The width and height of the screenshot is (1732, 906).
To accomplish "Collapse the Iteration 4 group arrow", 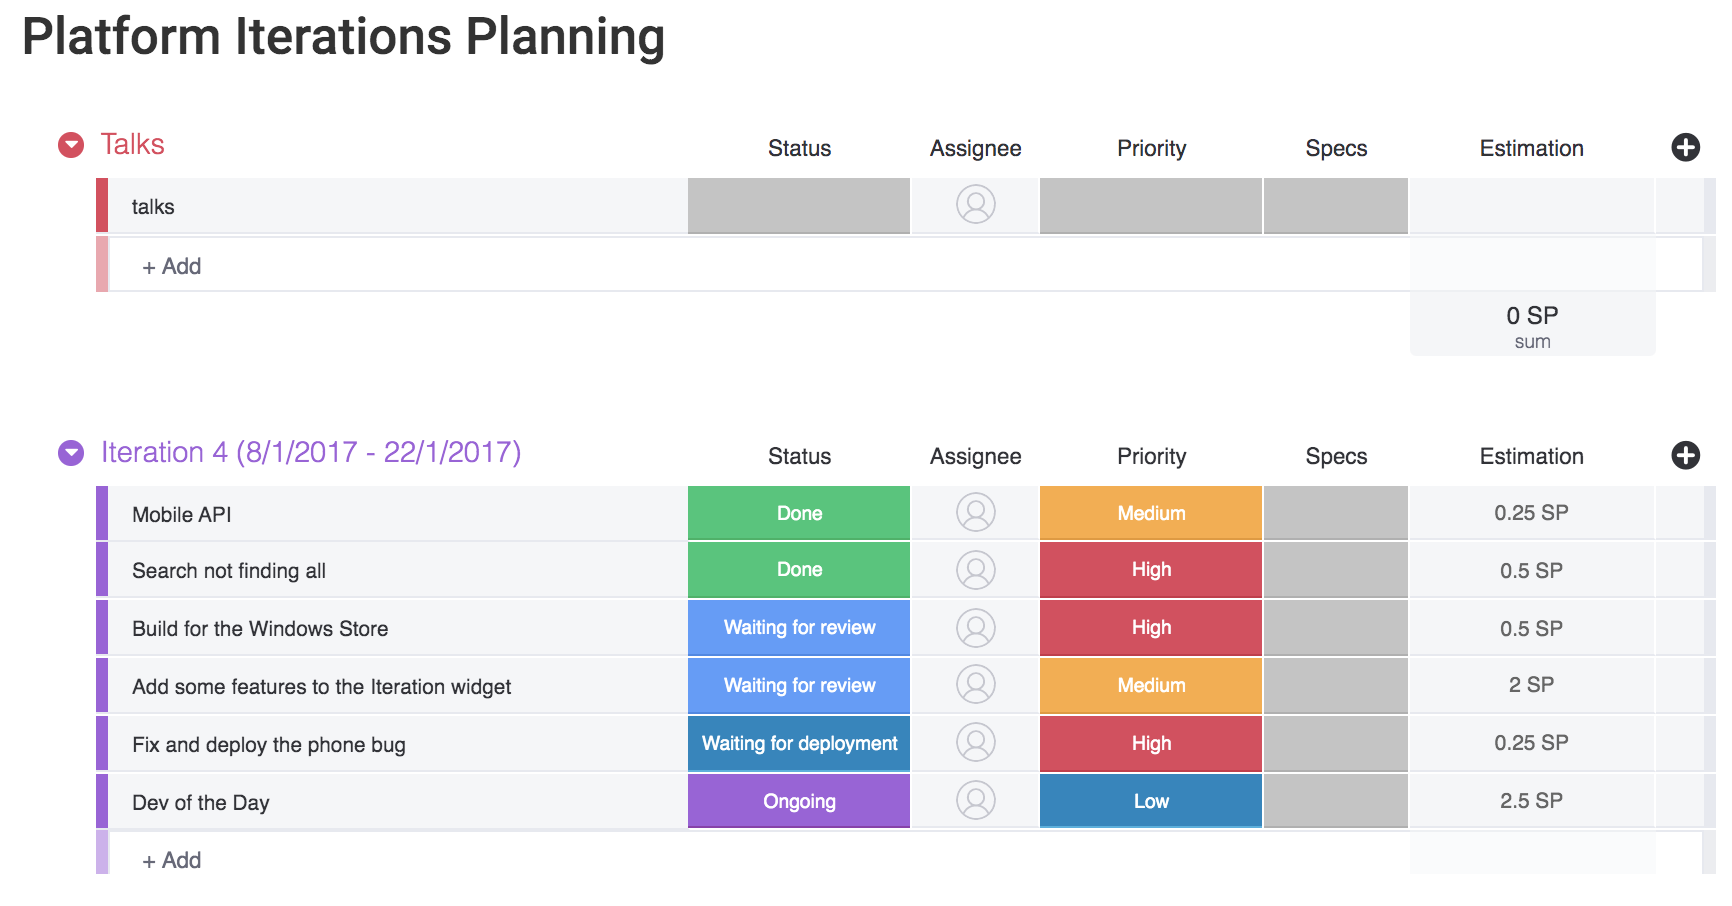I will pos(71,454).
